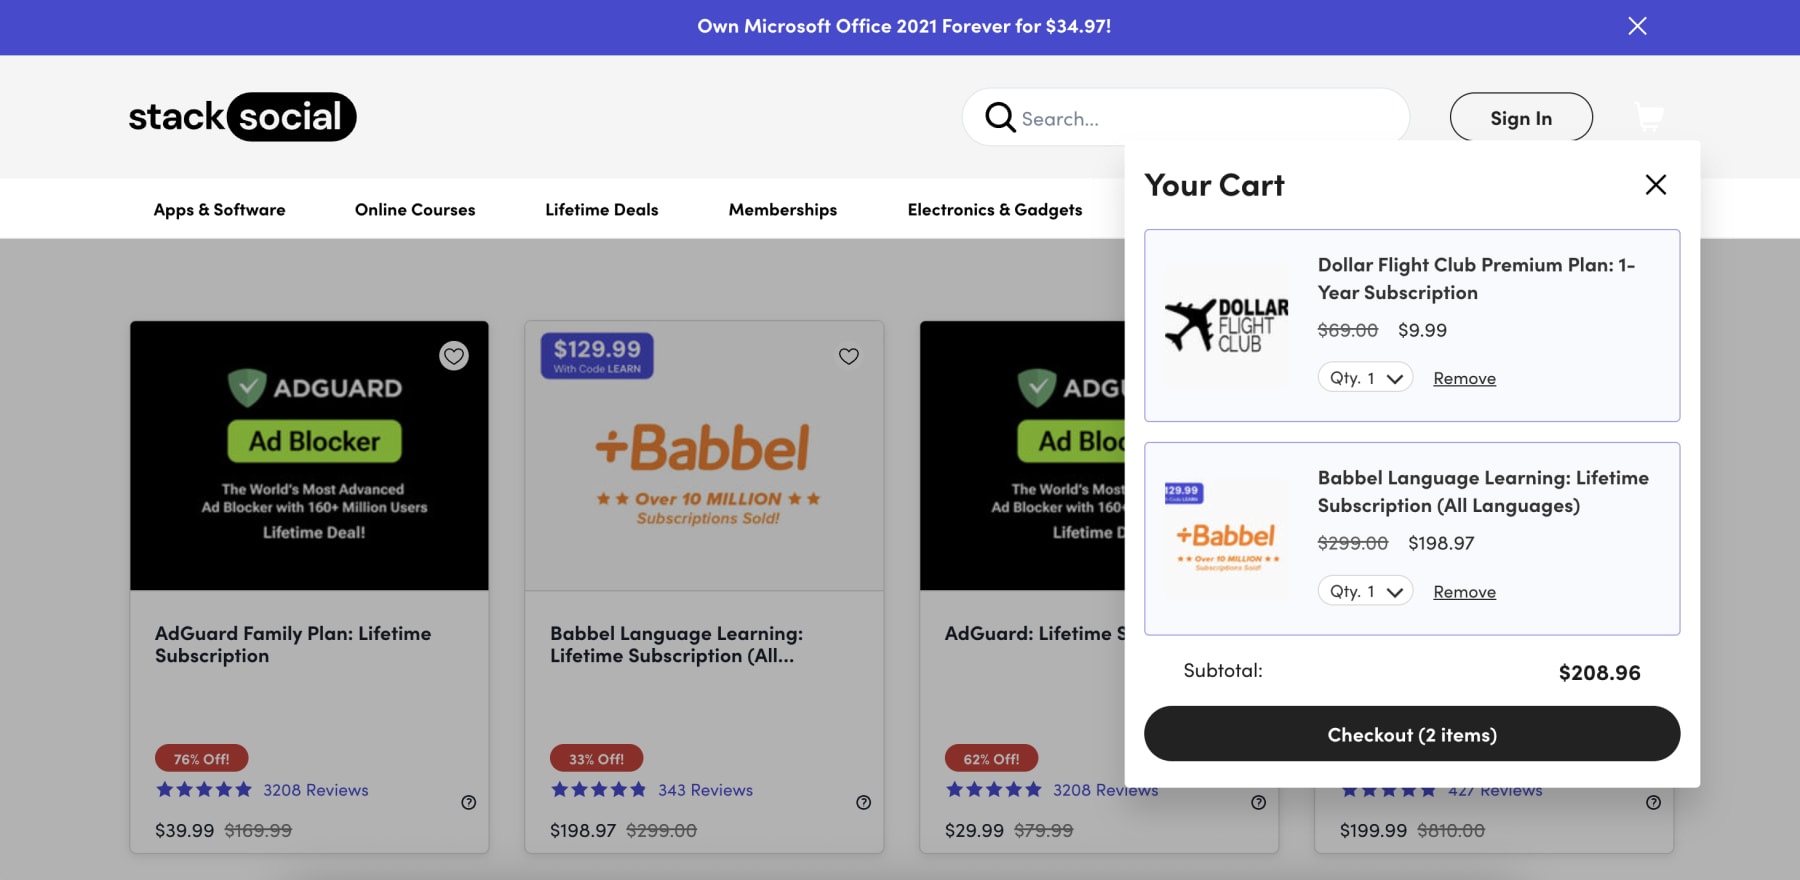1800x880 pixels.
Task: Open Online Courses menu
Action: click(415, 209)
